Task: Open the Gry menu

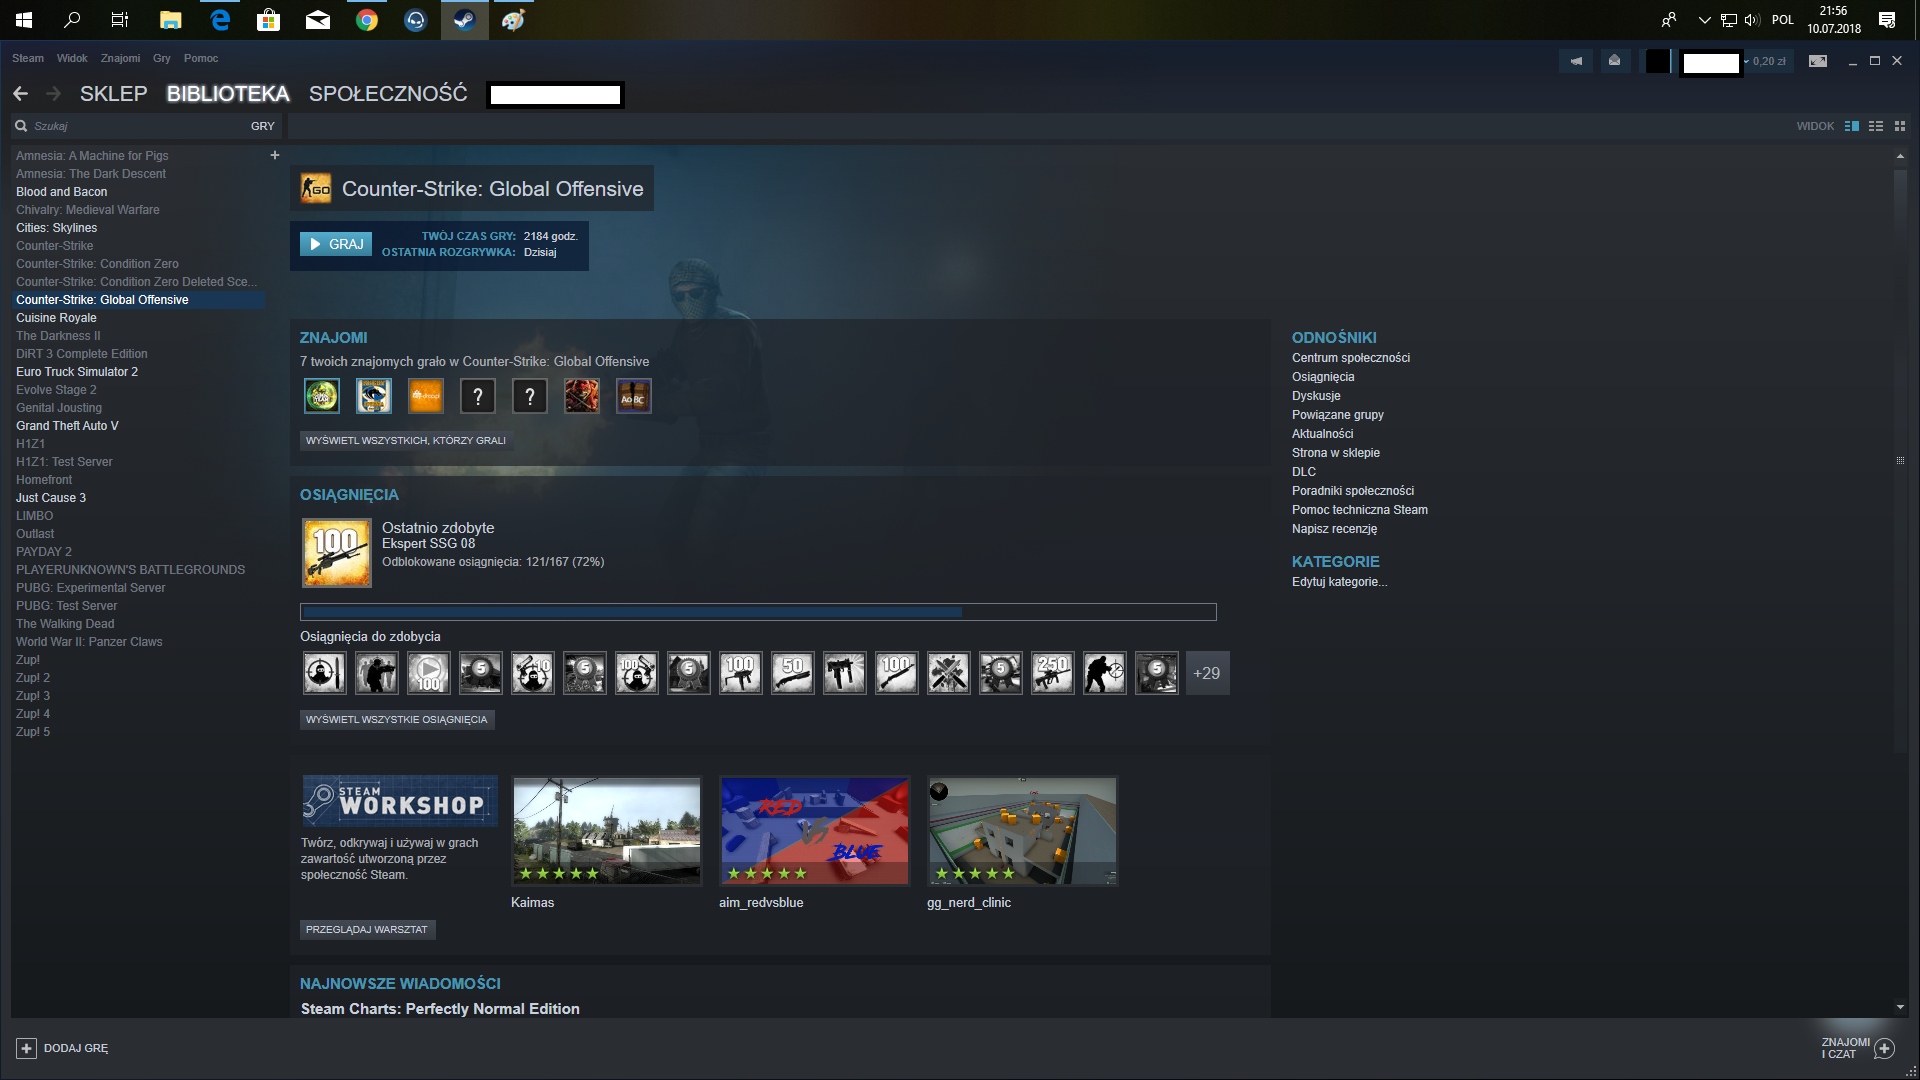Action: (162, 58)
